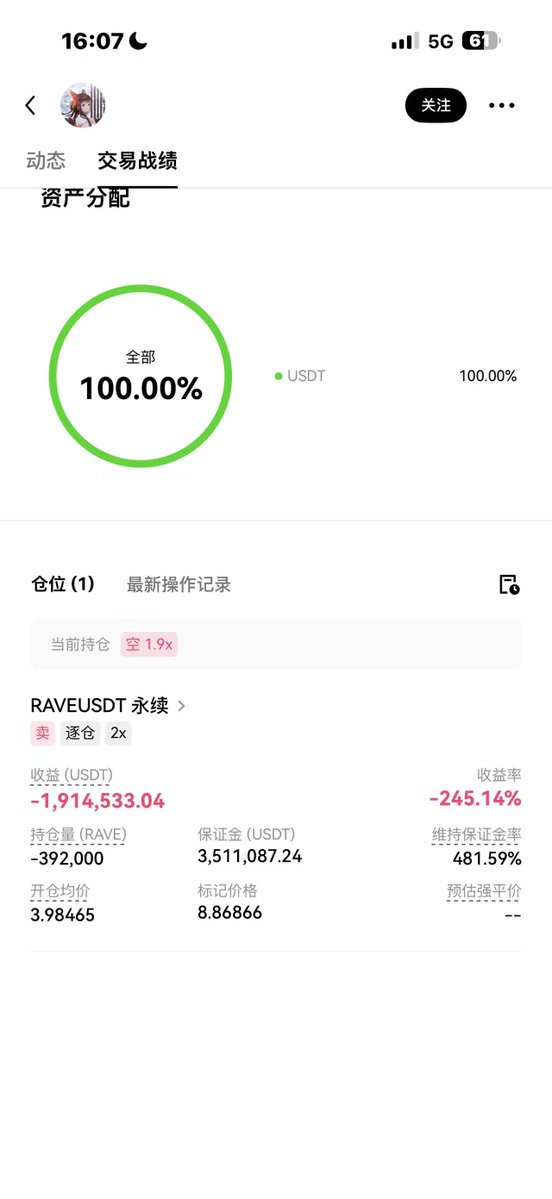Tap the back arrow icon

click(x=31, y=106)
